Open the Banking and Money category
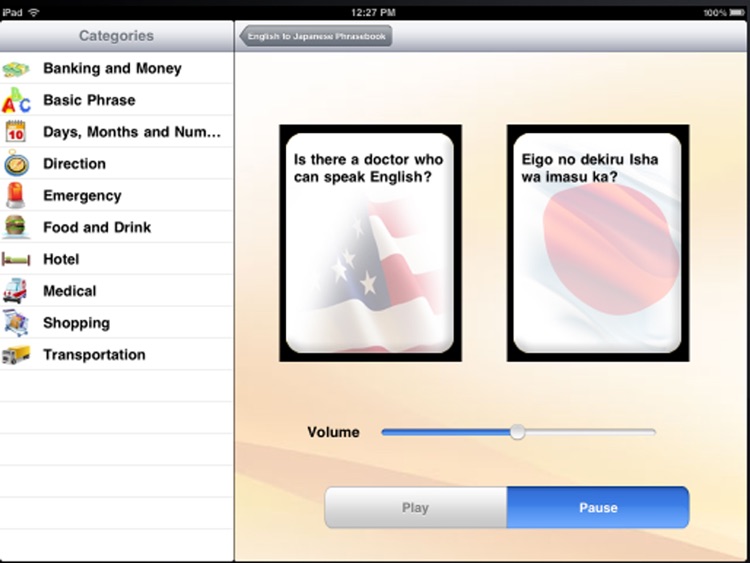This screenshot has width=750, height=563. pos(117,68)
